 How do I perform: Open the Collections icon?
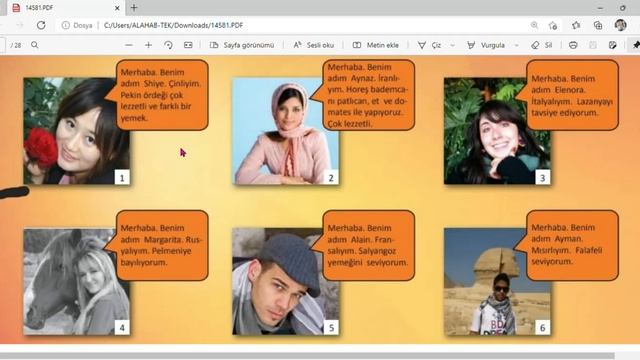coord(598,25)
